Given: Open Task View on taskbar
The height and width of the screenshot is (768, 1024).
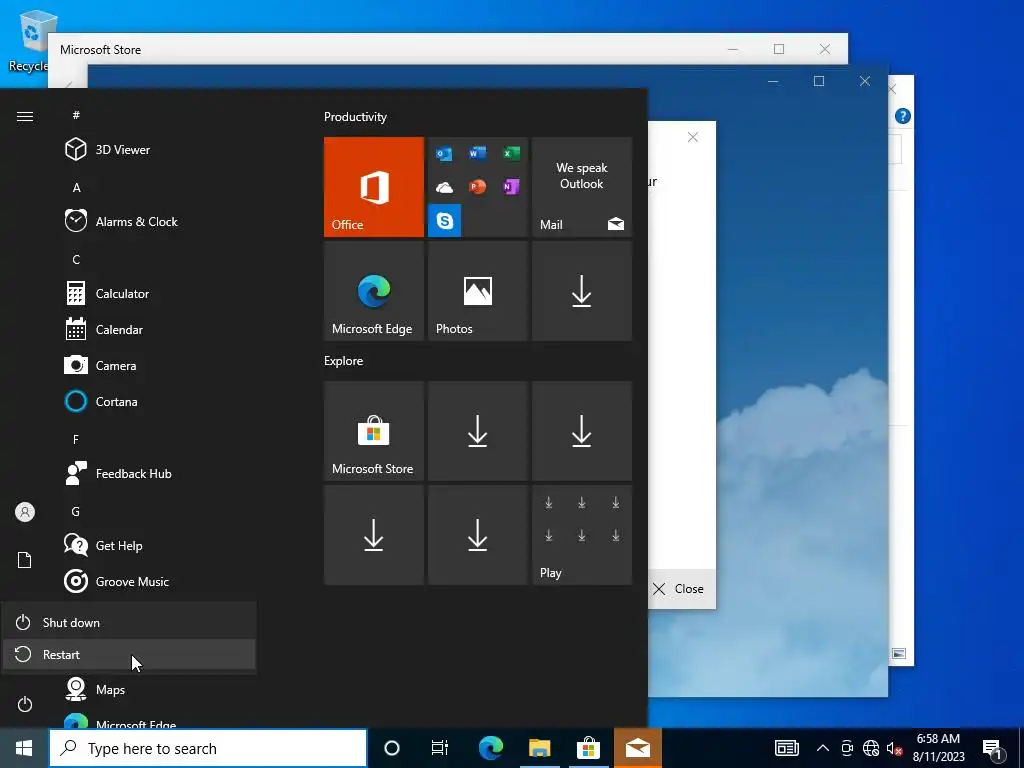Looking at the screenshot, I should click(x=440, y=748).
